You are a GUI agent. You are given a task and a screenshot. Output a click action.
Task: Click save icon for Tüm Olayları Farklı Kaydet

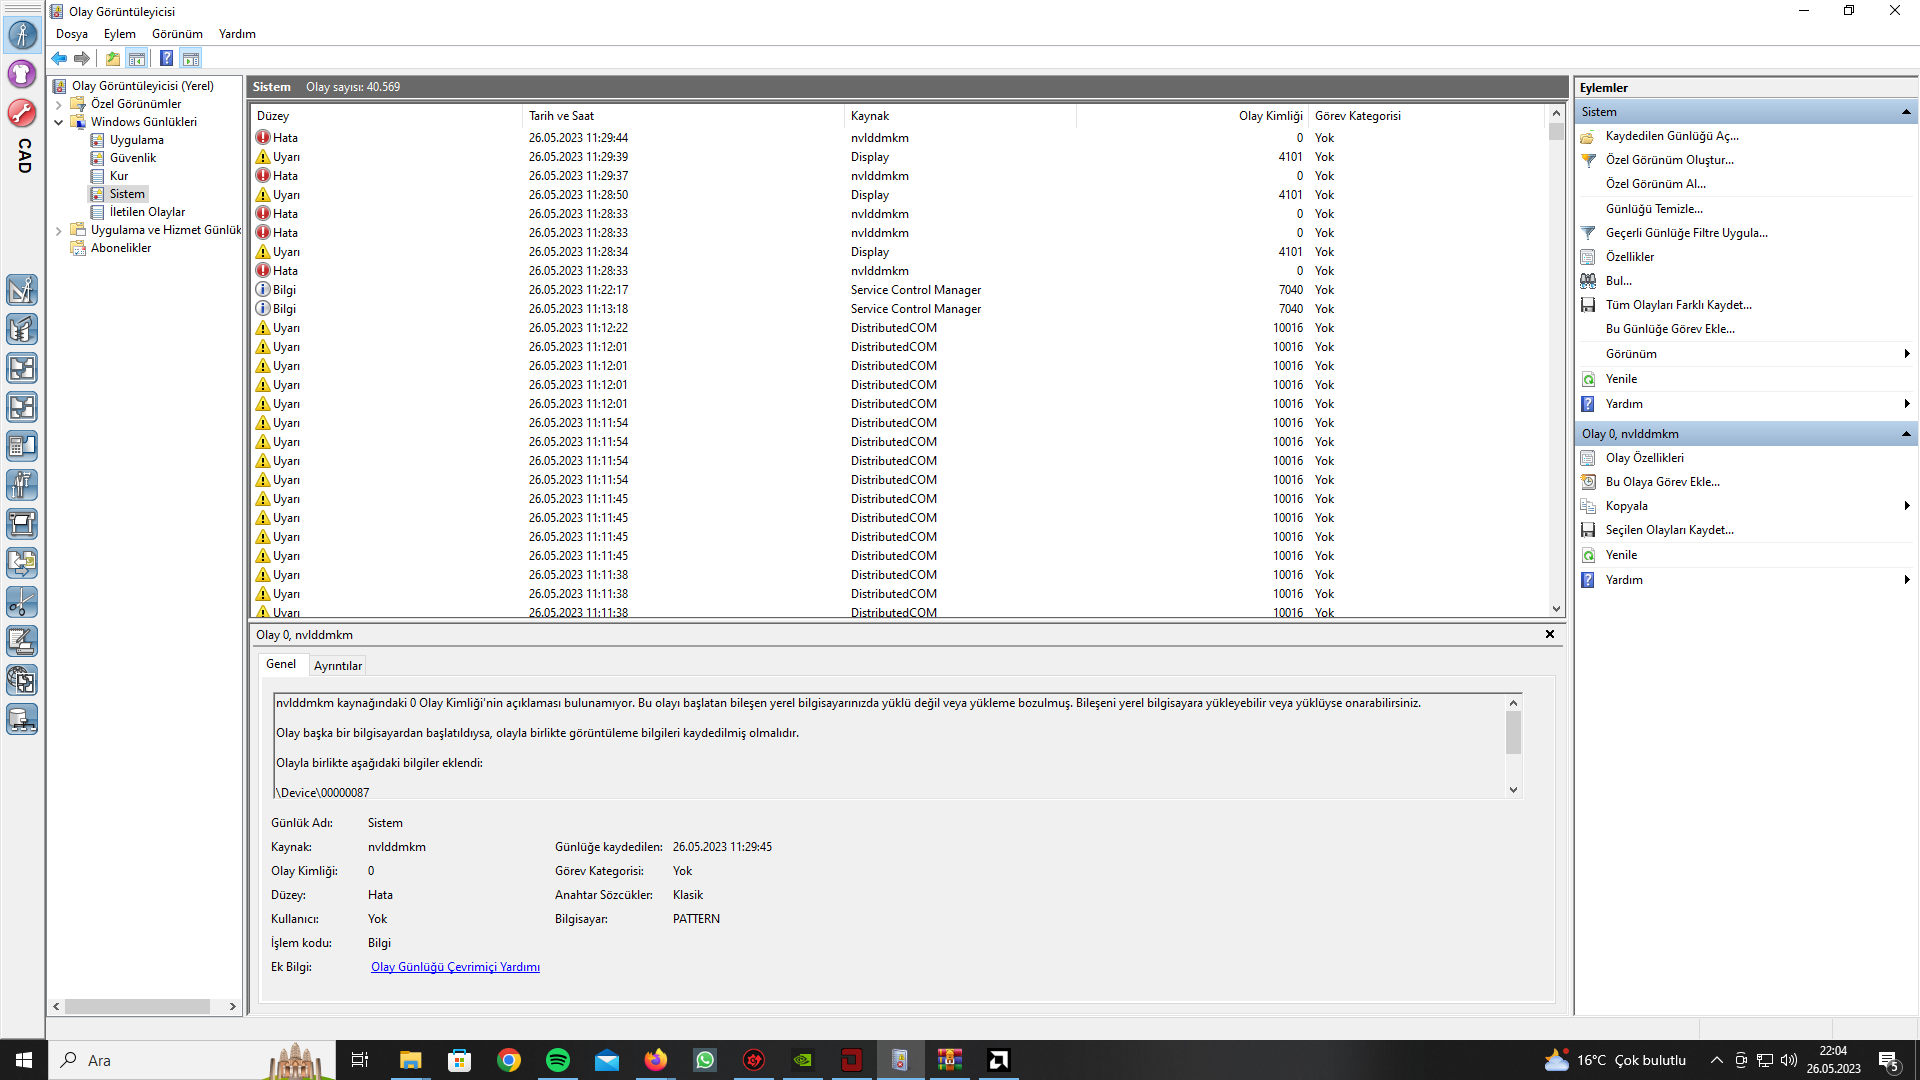(x=1588, y=305)
